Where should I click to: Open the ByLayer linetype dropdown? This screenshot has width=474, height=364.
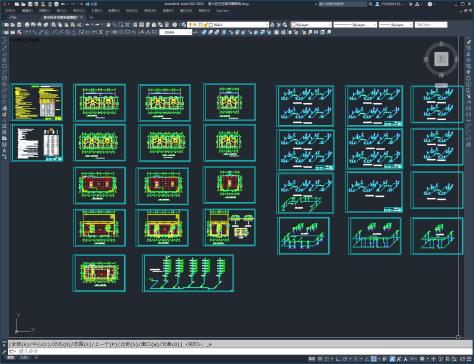pos(355,25)
